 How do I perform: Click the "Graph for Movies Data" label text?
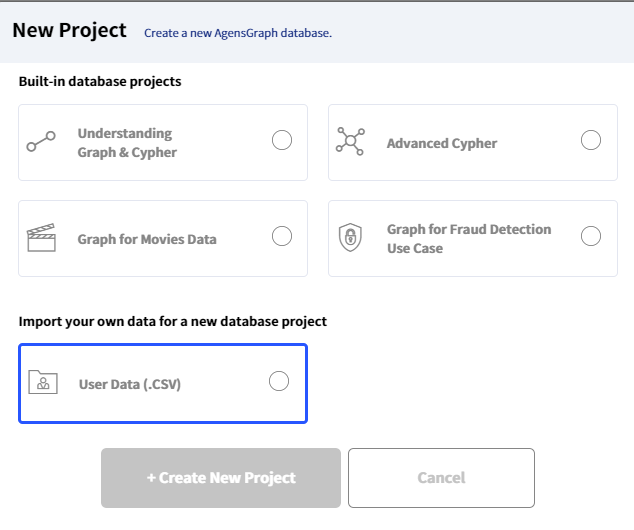pyautogui.click(x=147, y=239)
